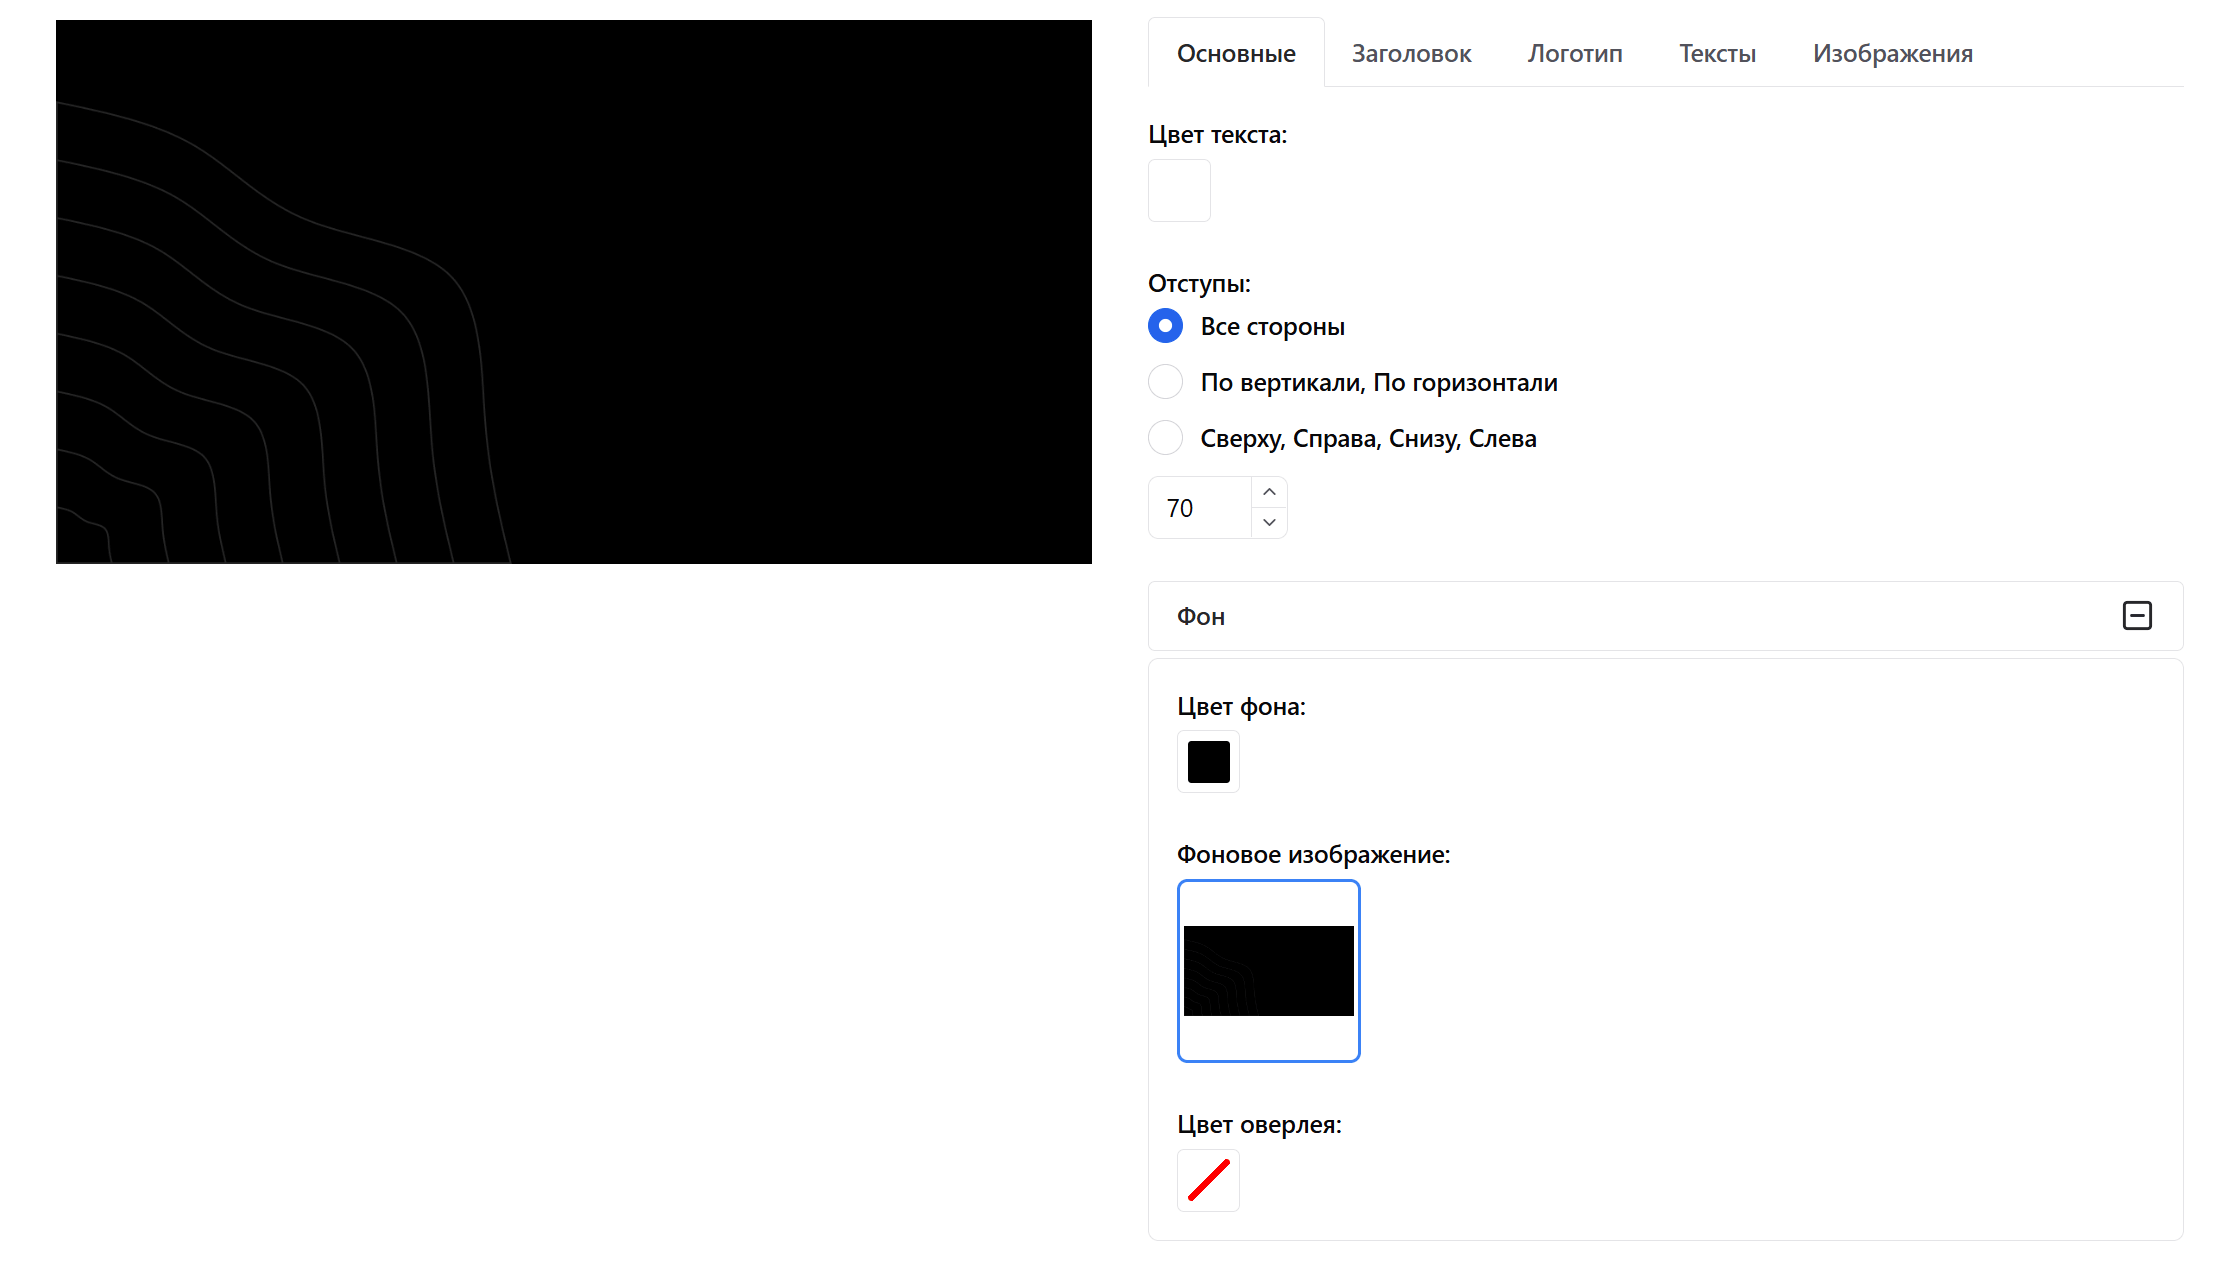Open the Логотип tab
This screenshot has width=2240, height=1280.
(x=1574, y=54)
